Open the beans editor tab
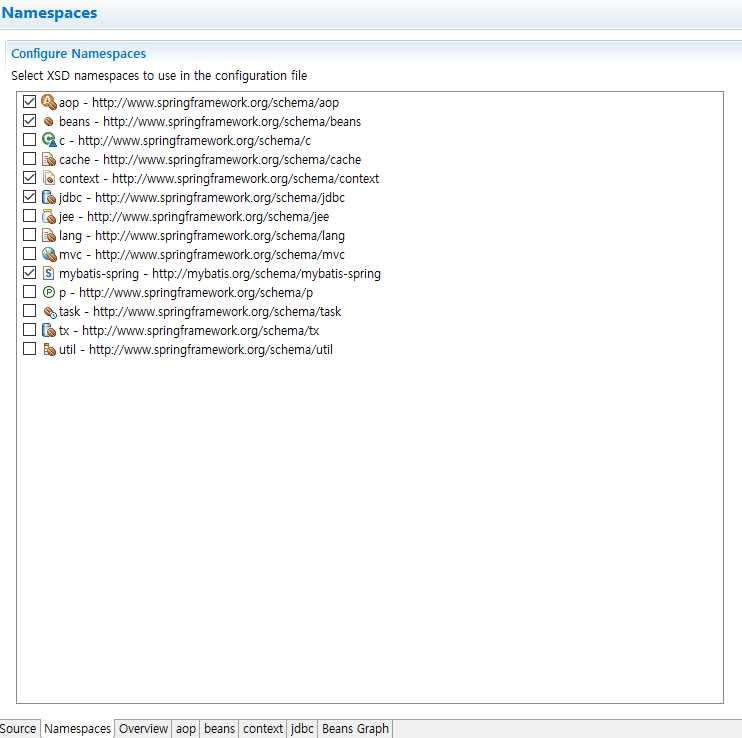Screen dimensions: 742x738 click(220, 729)
